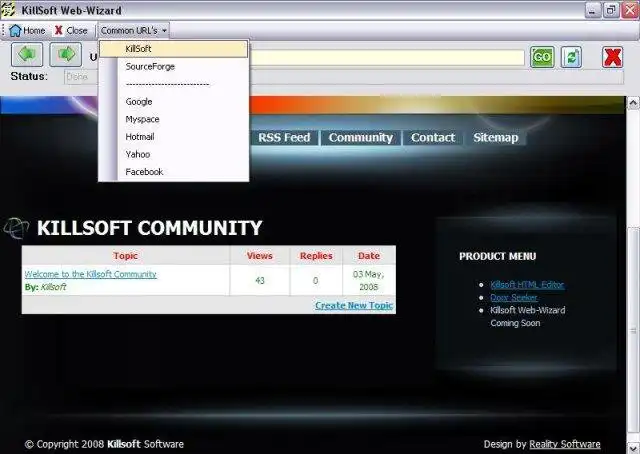This screenshot has height=454, width=640.
Task: Open the Killsoft HTML Editor link
Action: pos(527,285)
